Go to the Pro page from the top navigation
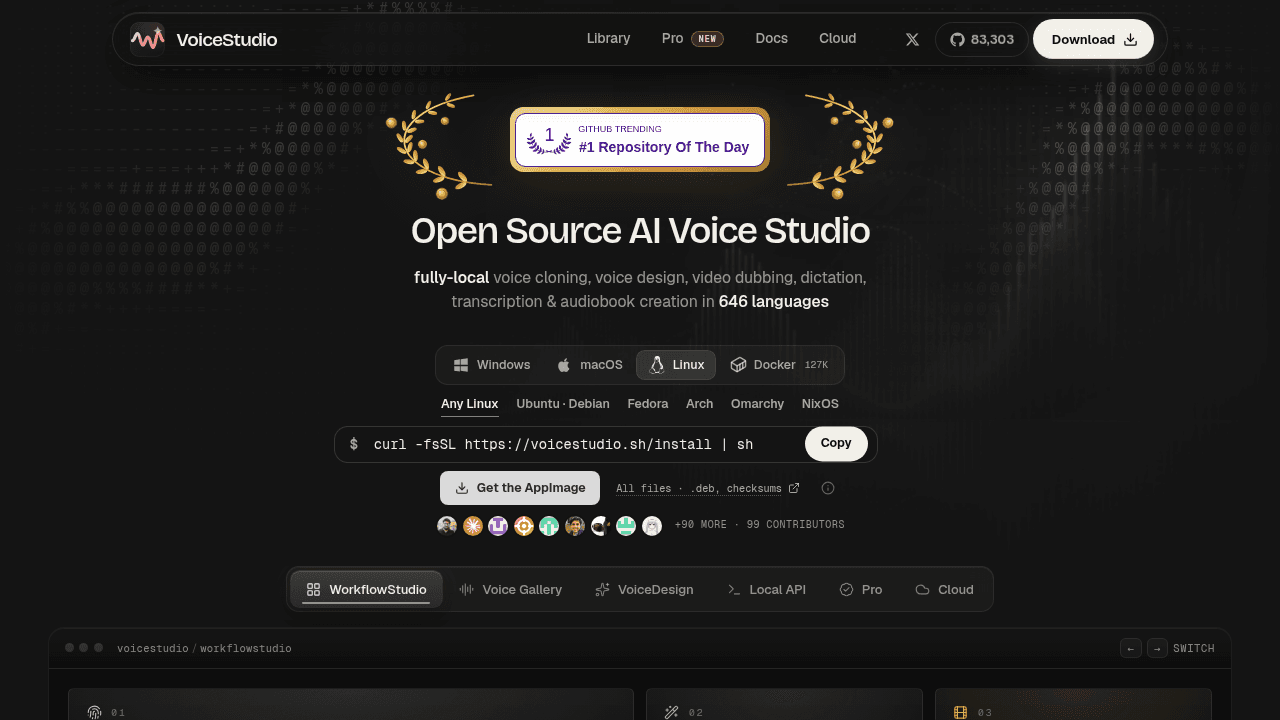This screenshot has height=720, width=1280. click(692, 39)
